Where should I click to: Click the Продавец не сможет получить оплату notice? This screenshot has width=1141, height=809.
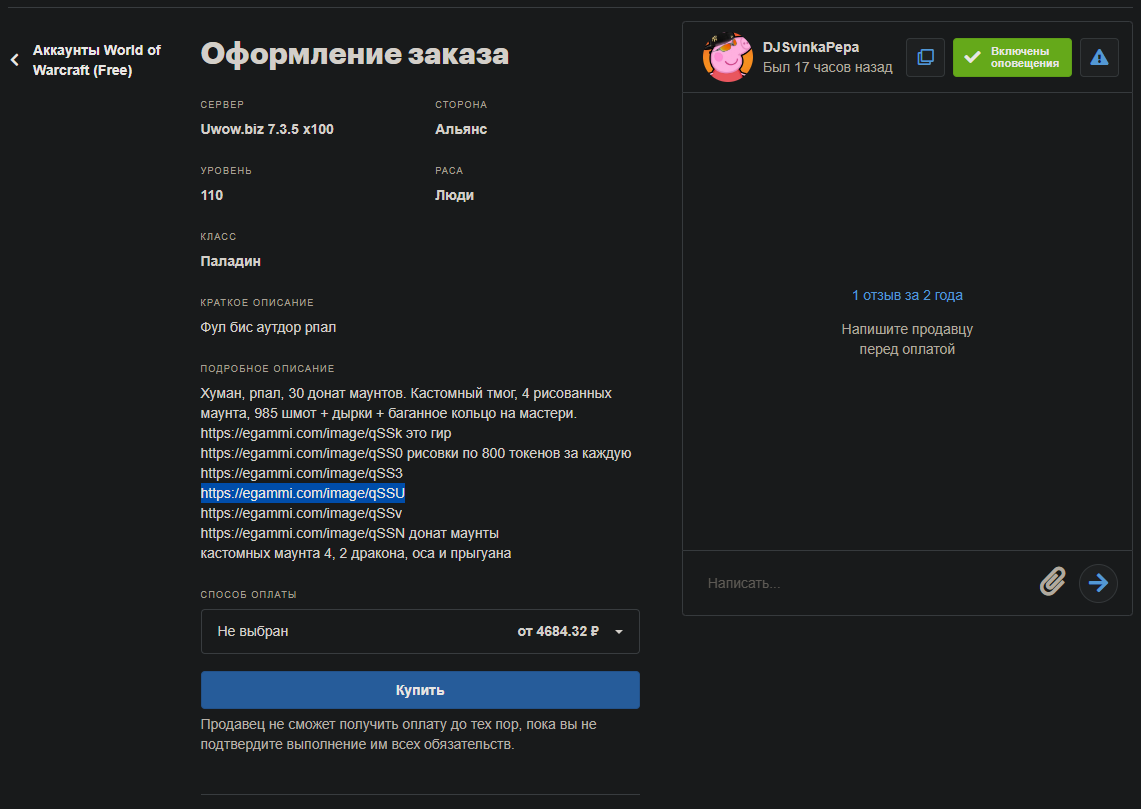(x=399, y=735)
